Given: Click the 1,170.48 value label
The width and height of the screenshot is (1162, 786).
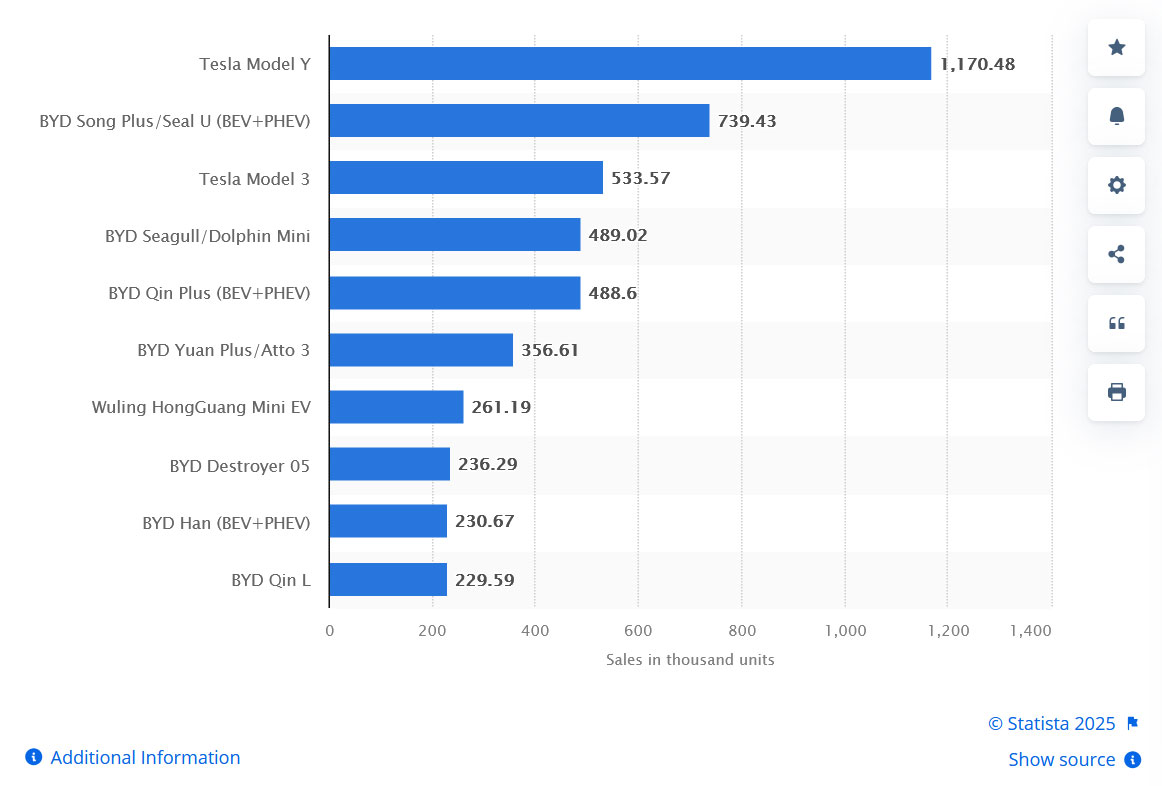Looking at the screenshot, I should 977,64.
